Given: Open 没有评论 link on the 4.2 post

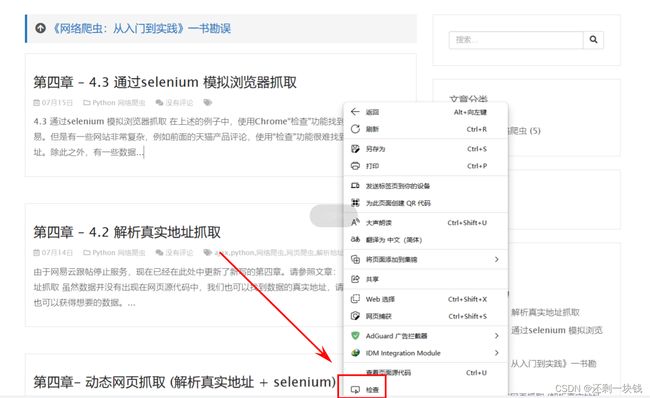Looking at the screenshot, I should pyautogui.click(x=179, y=252).
